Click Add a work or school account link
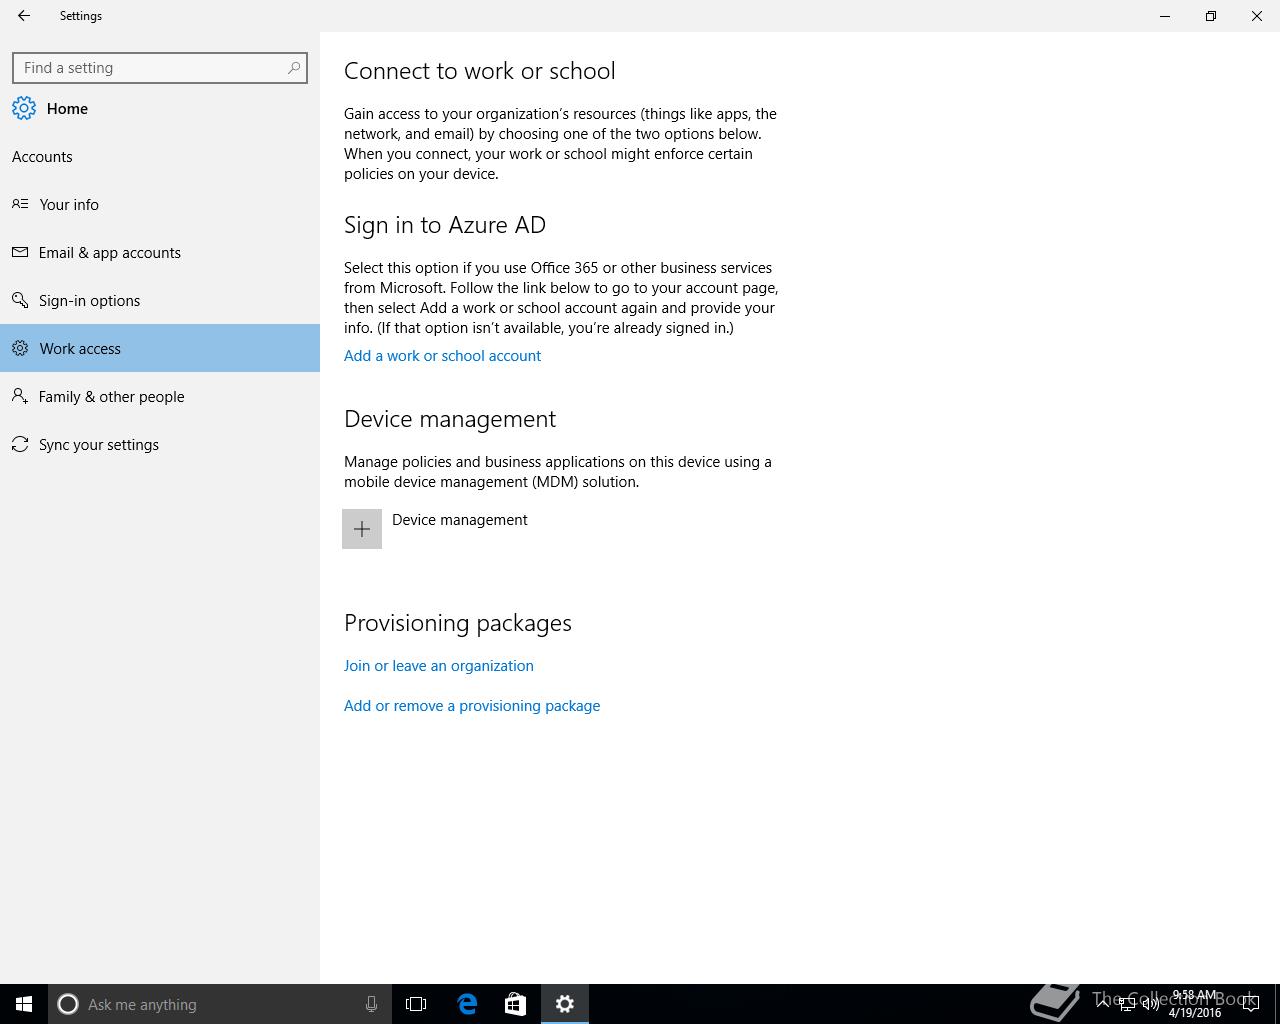Screen dimensions: 1280x1024 click(442, 356)
